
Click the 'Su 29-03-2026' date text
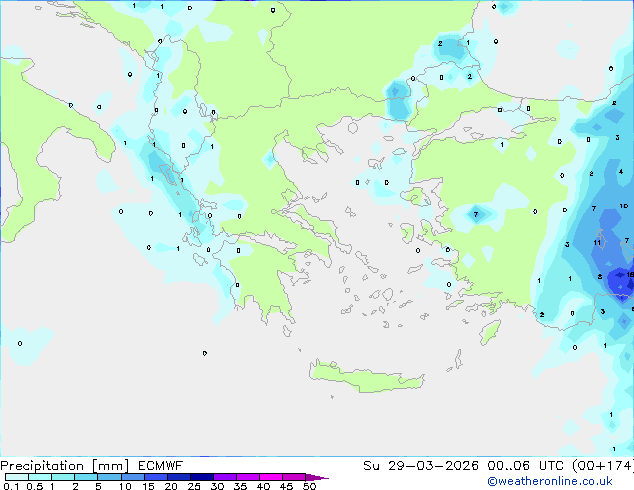[421, 466]
